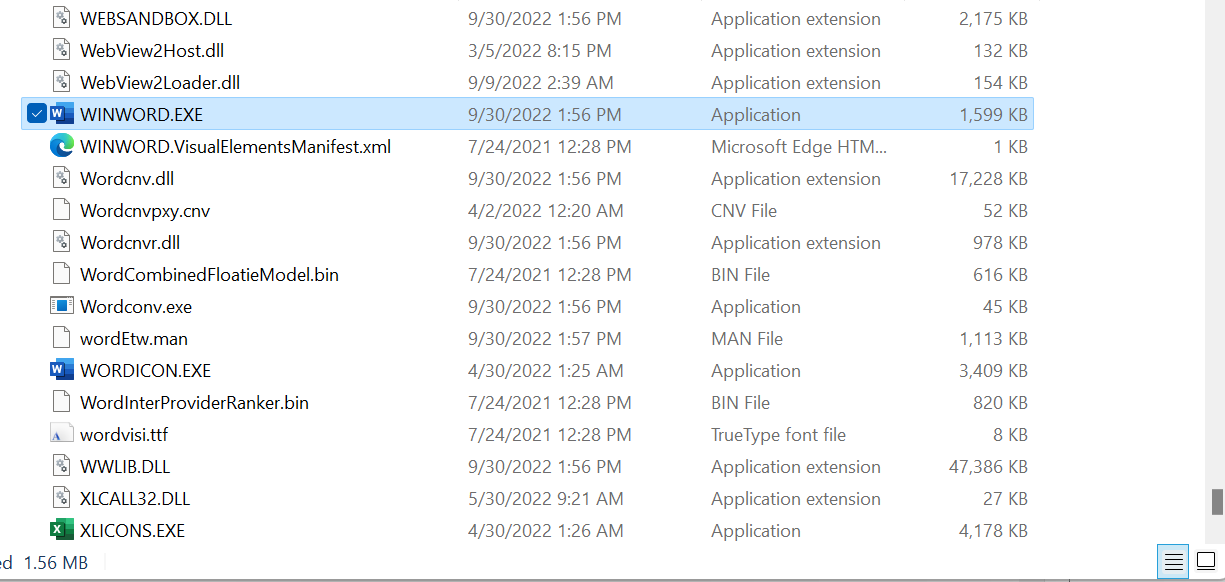Click the 'CNV File' type cell
Screen dimensions: 1225x582
tap(744, 211)
